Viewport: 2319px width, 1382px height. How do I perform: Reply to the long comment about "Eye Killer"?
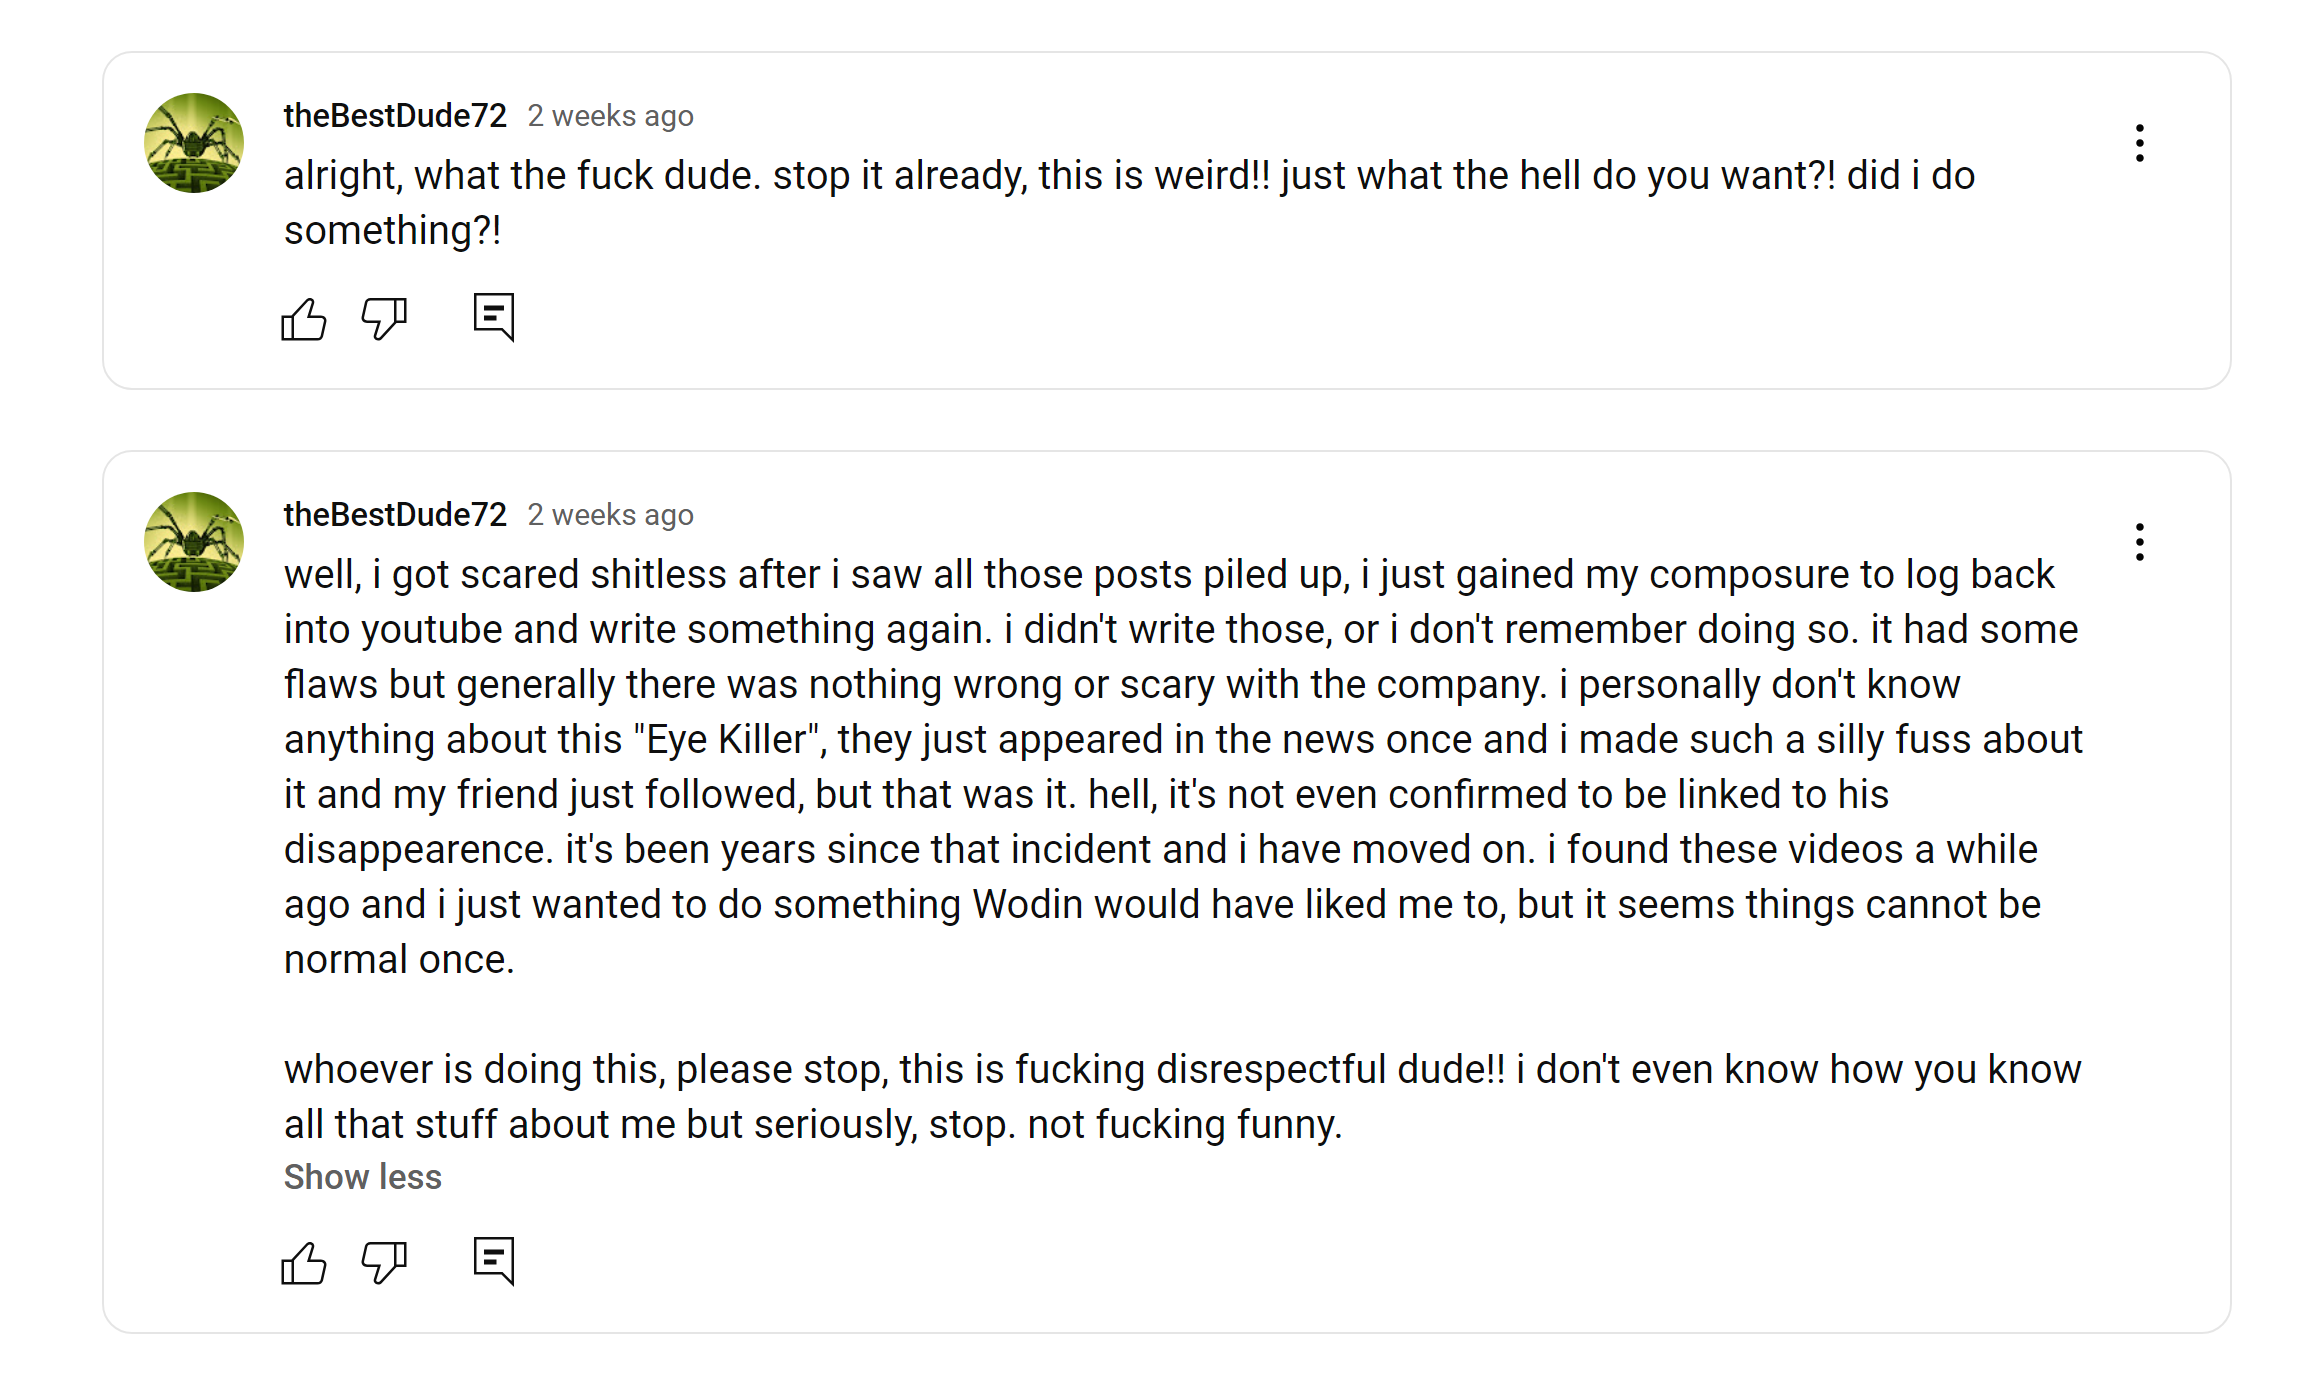(494, 1261)
